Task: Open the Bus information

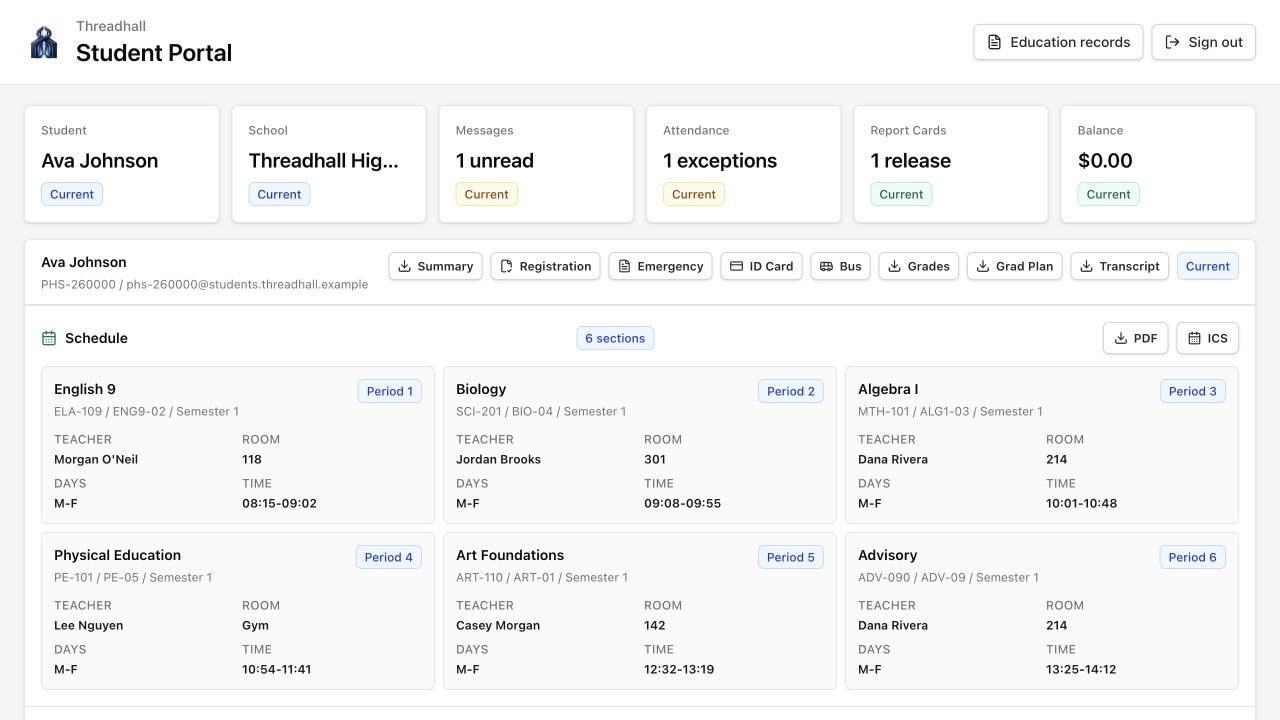Action: (x=840, y=266)
